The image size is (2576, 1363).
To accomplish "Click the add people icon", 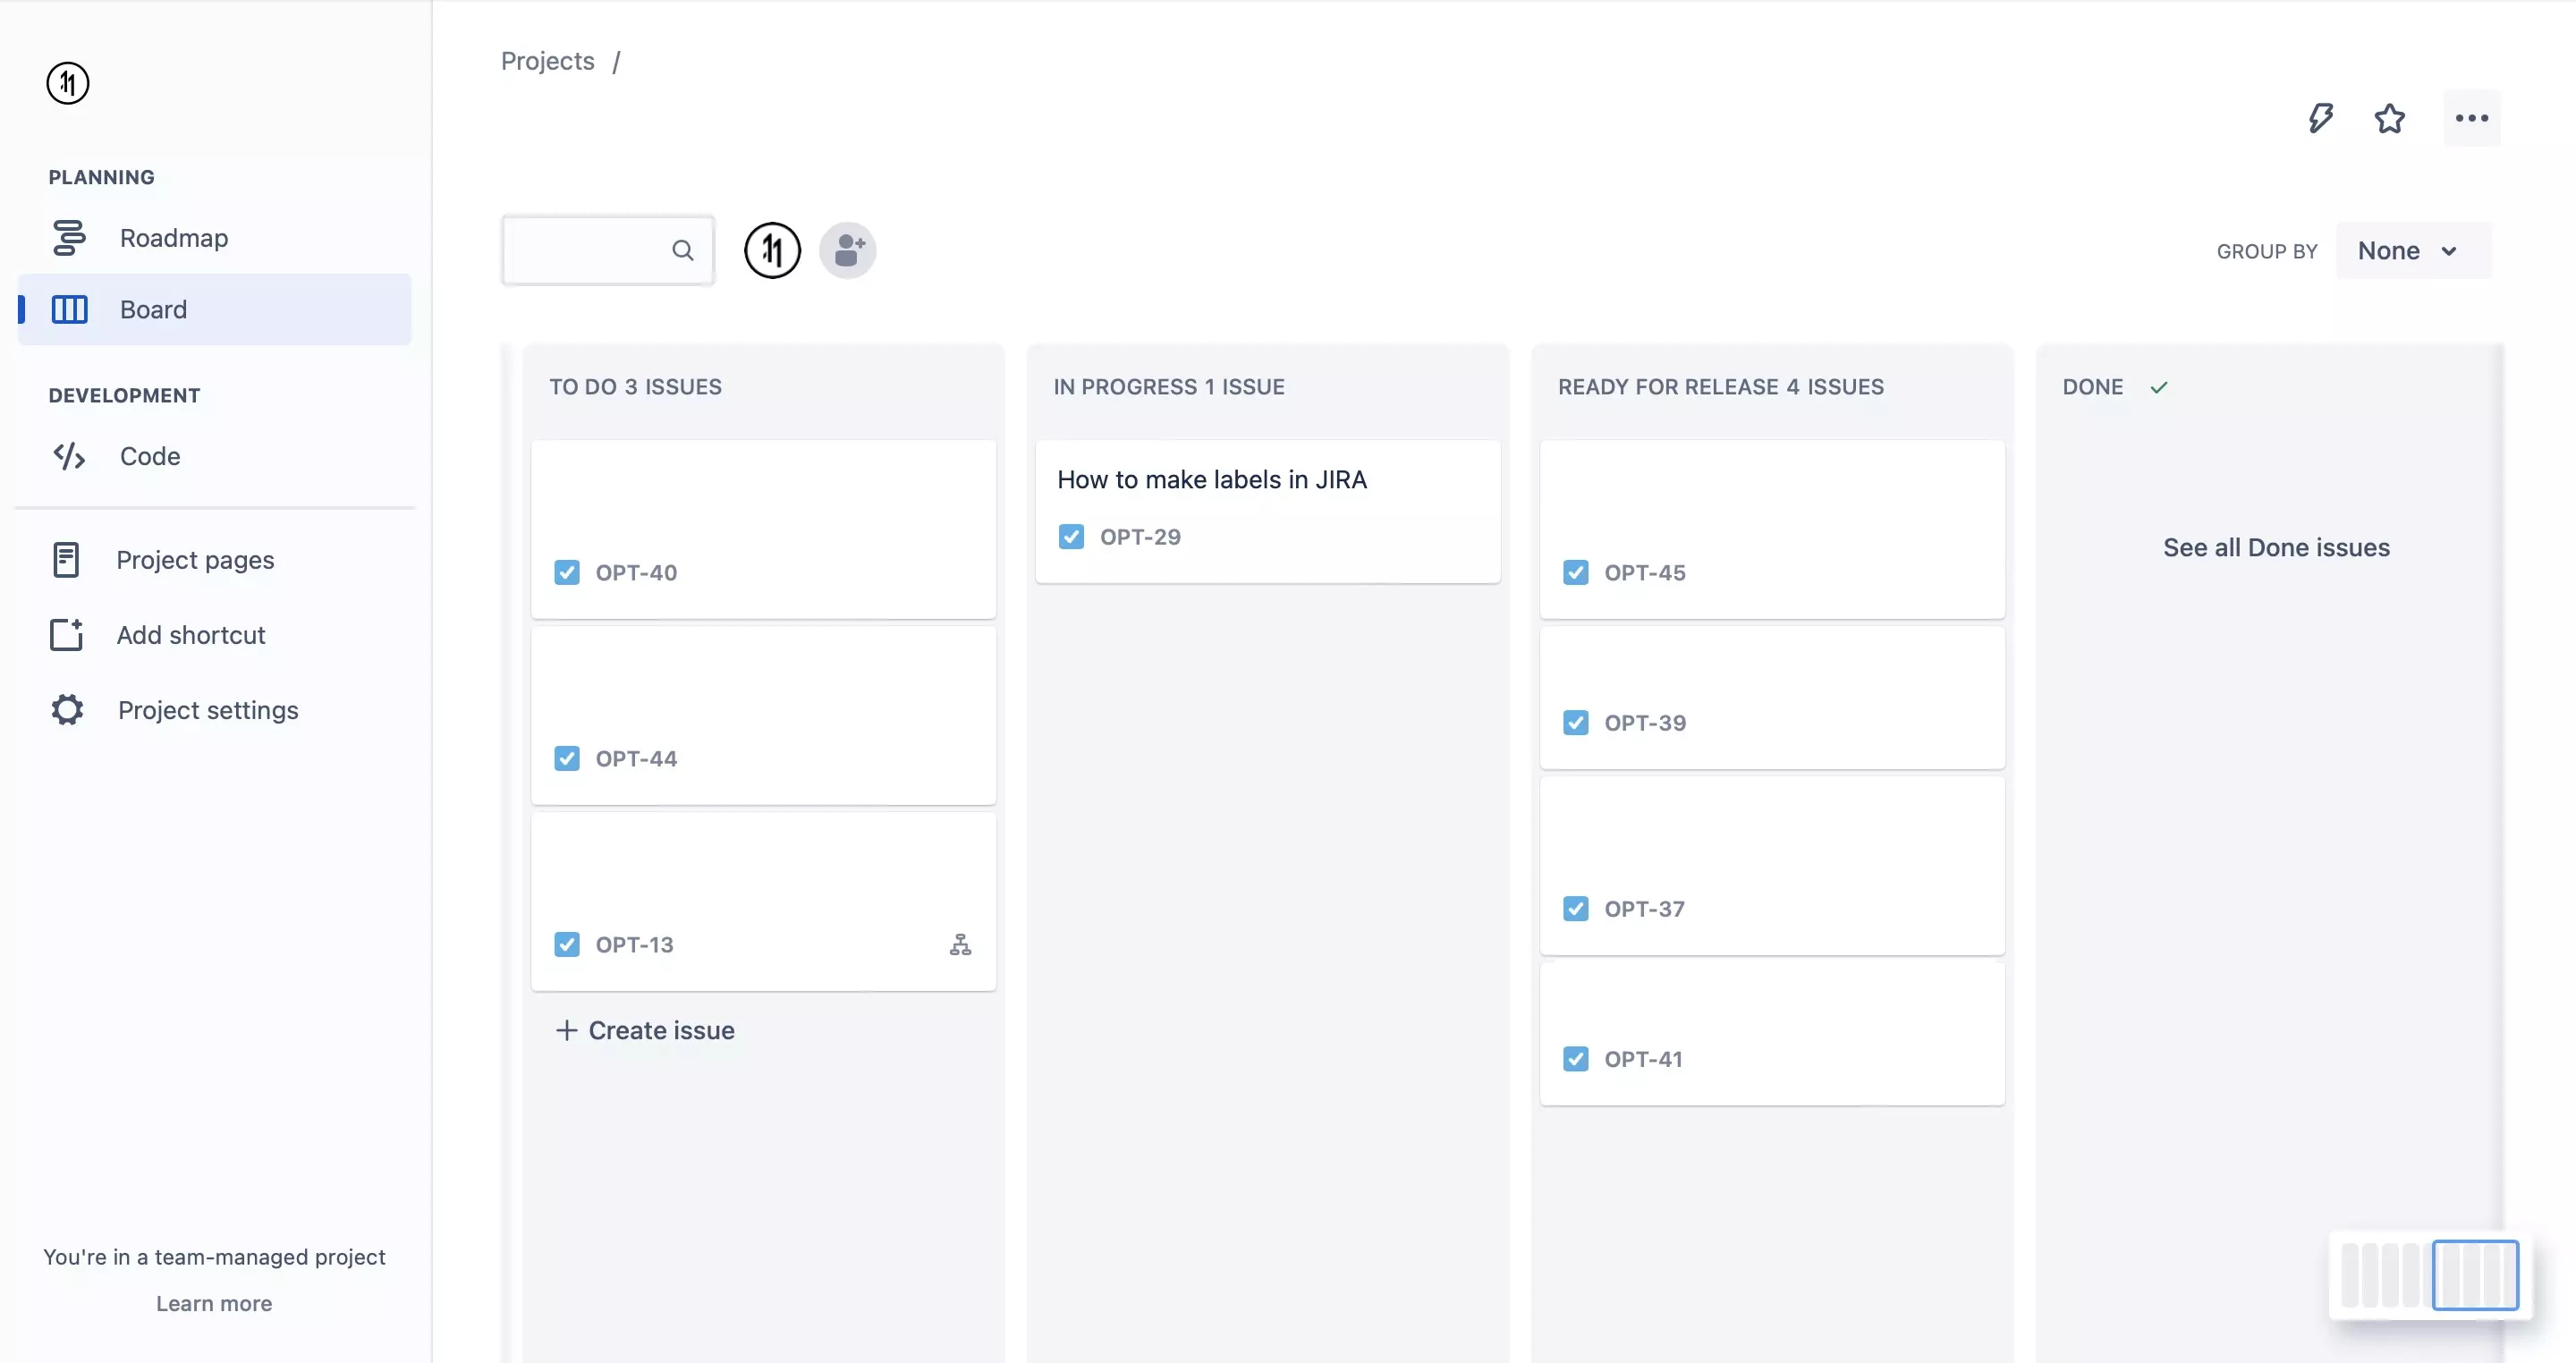I will (x=847, y=250).
